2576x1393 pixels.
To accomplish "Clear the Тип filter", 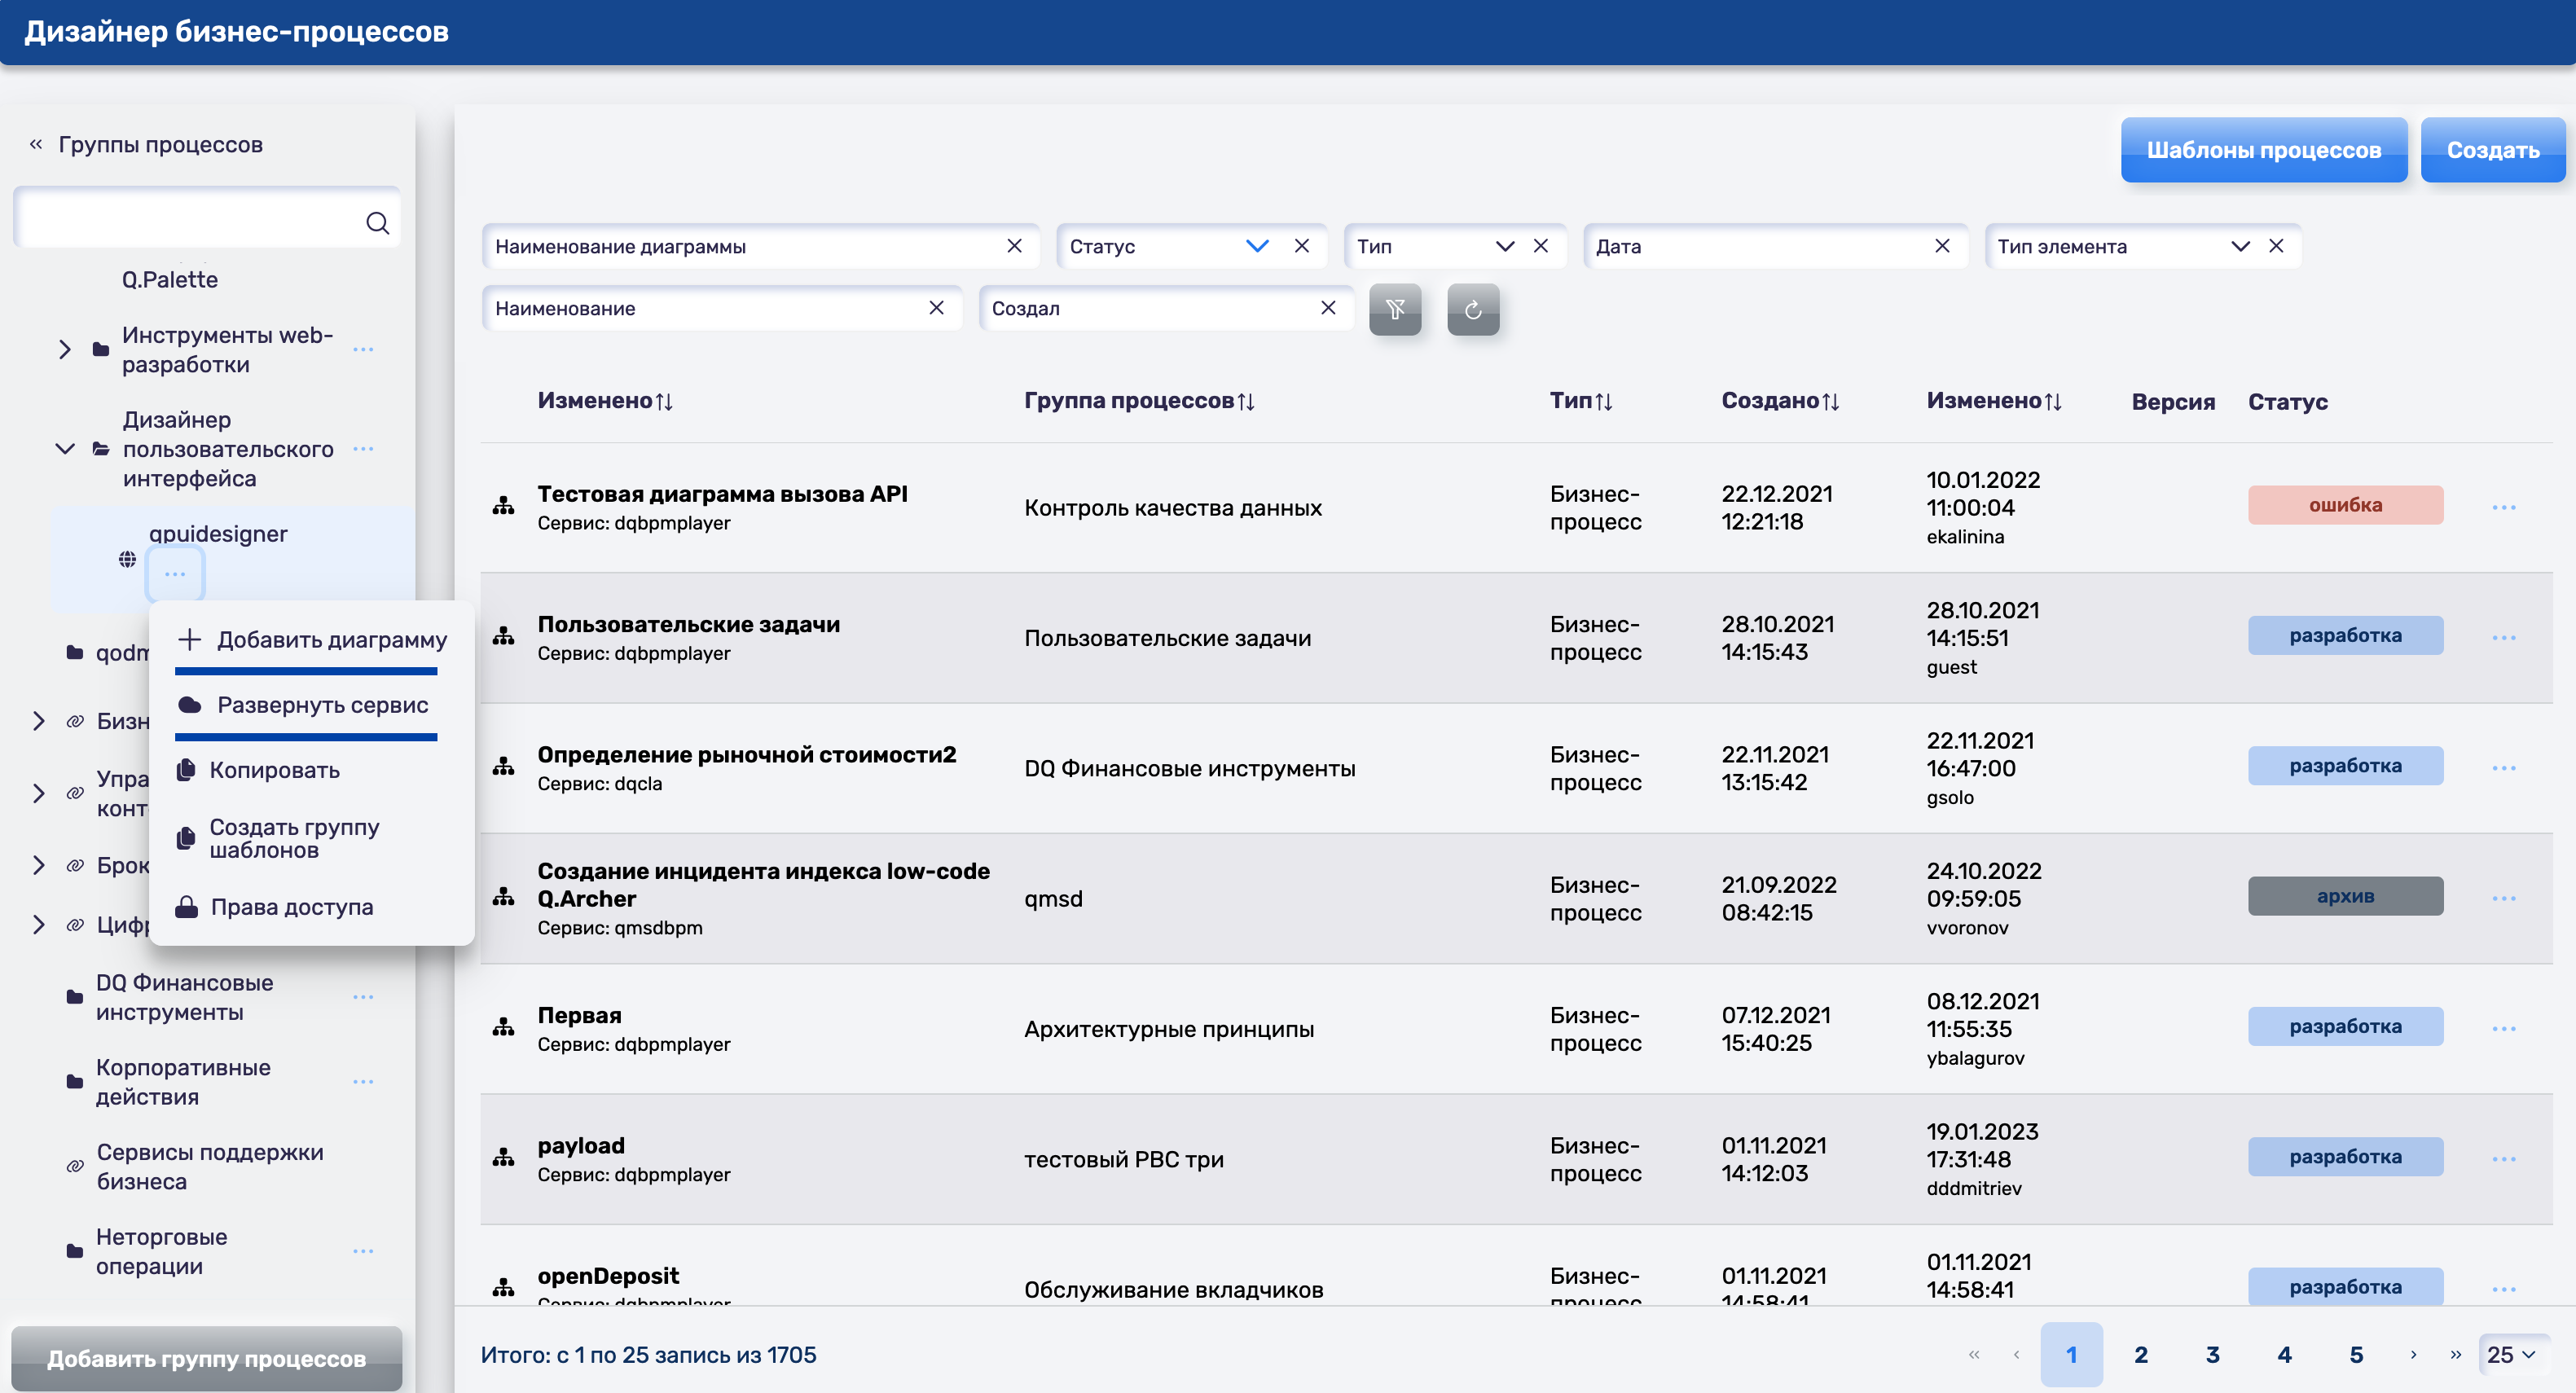I will [x=1540, y=246].
